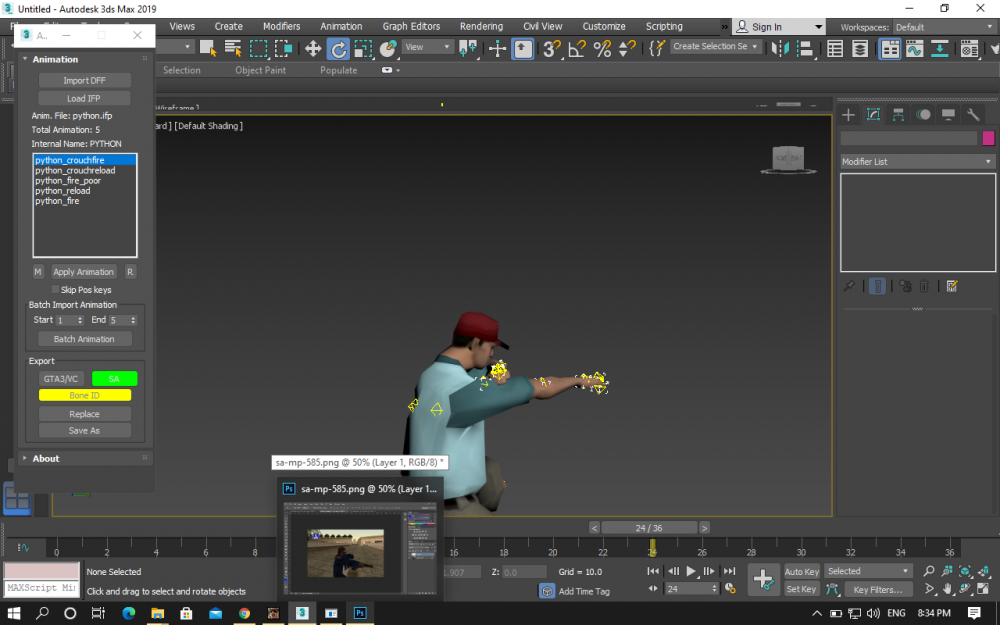
Task: Expand the Modifier List dropdown
Action: (917, 162)
